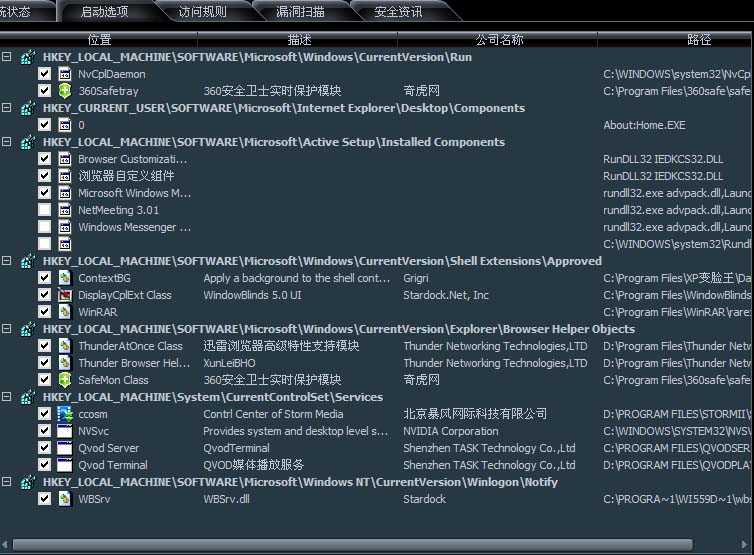Click the 360Safetray green shield icon
754x555 pixels.
(64, 91)
